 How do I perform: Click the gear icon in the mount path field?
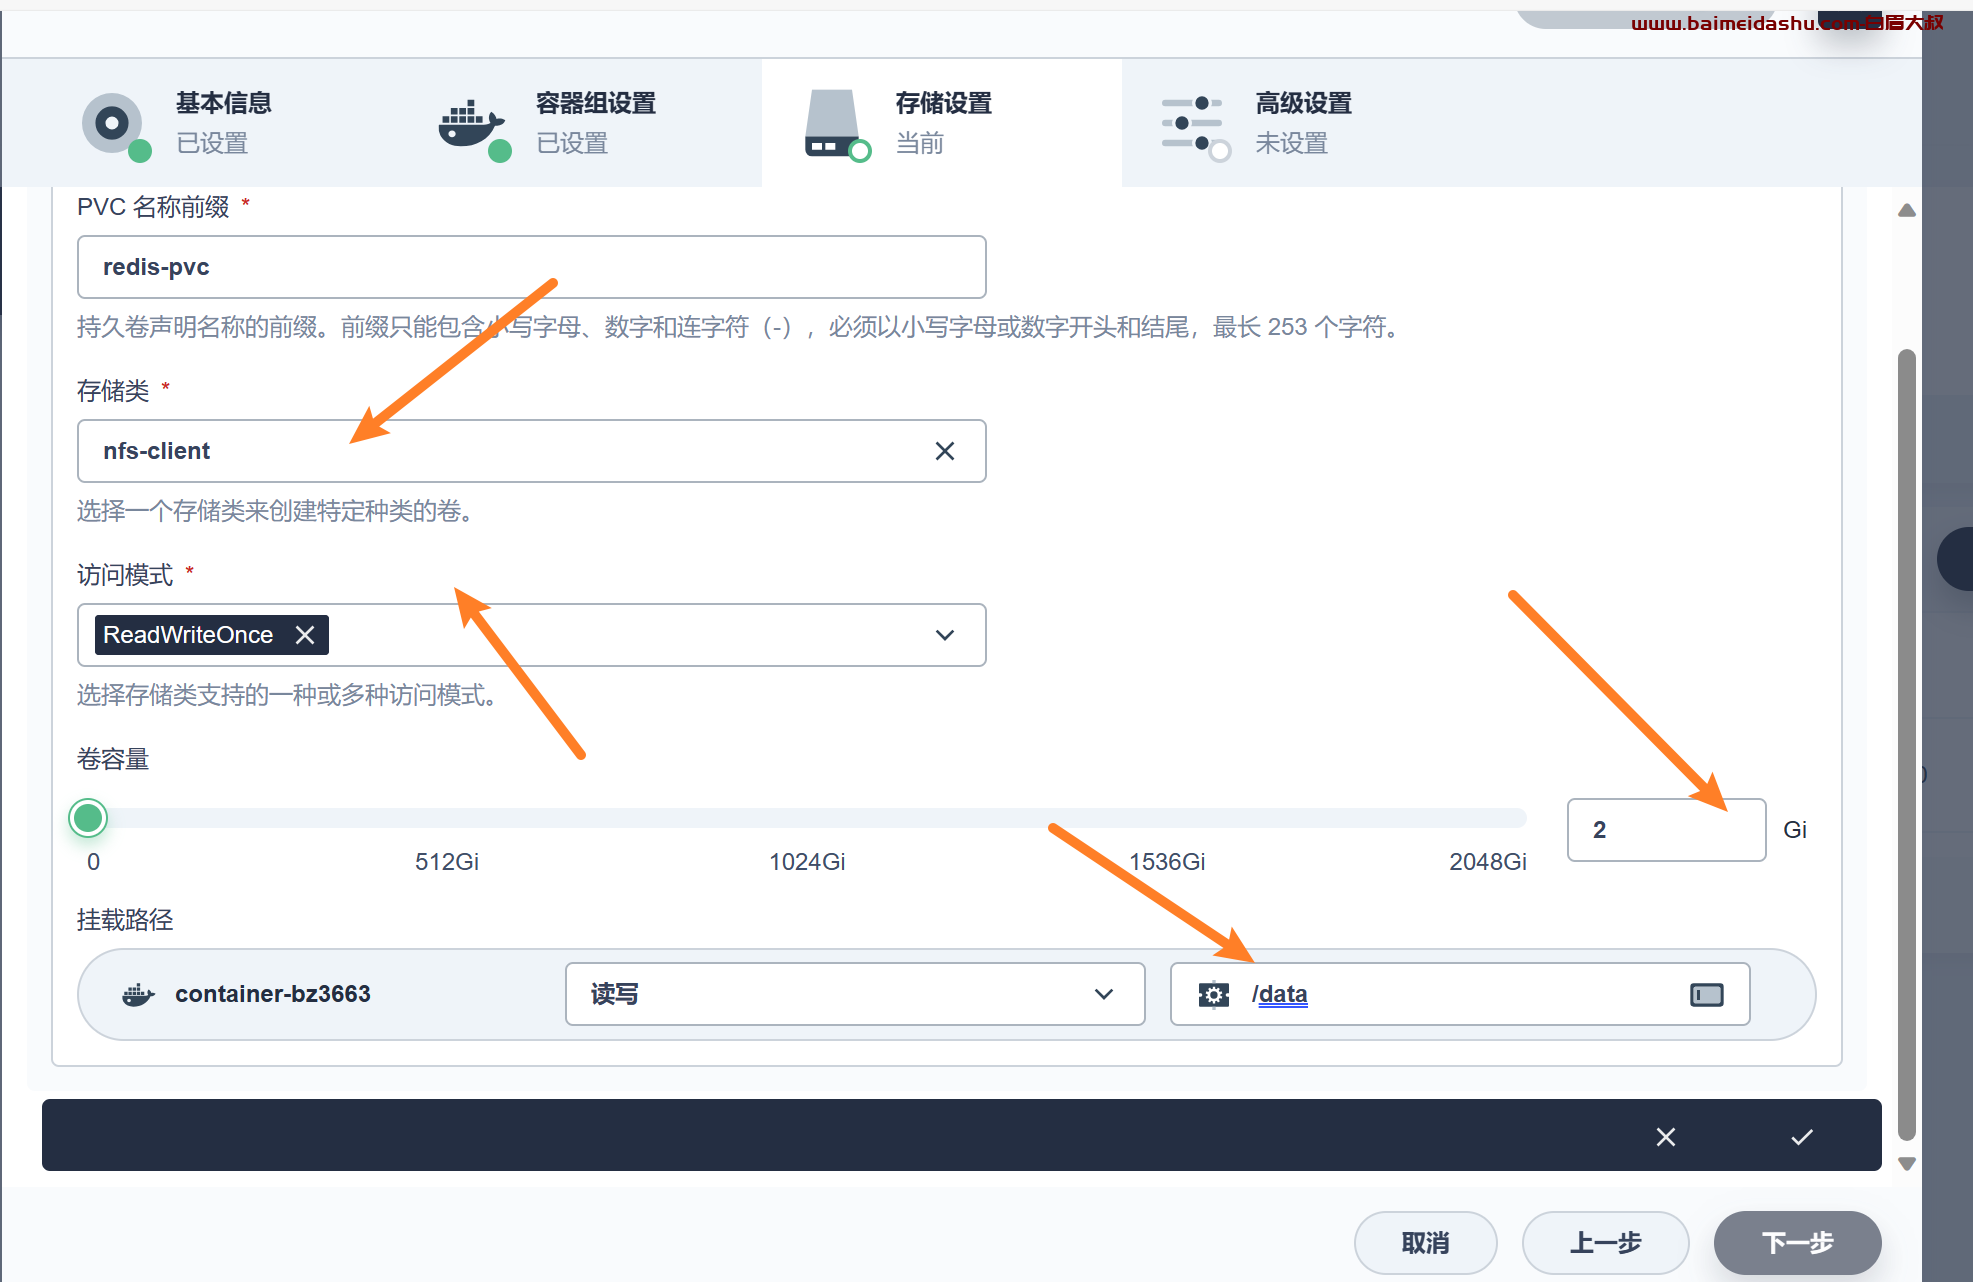coord(1214,995)
